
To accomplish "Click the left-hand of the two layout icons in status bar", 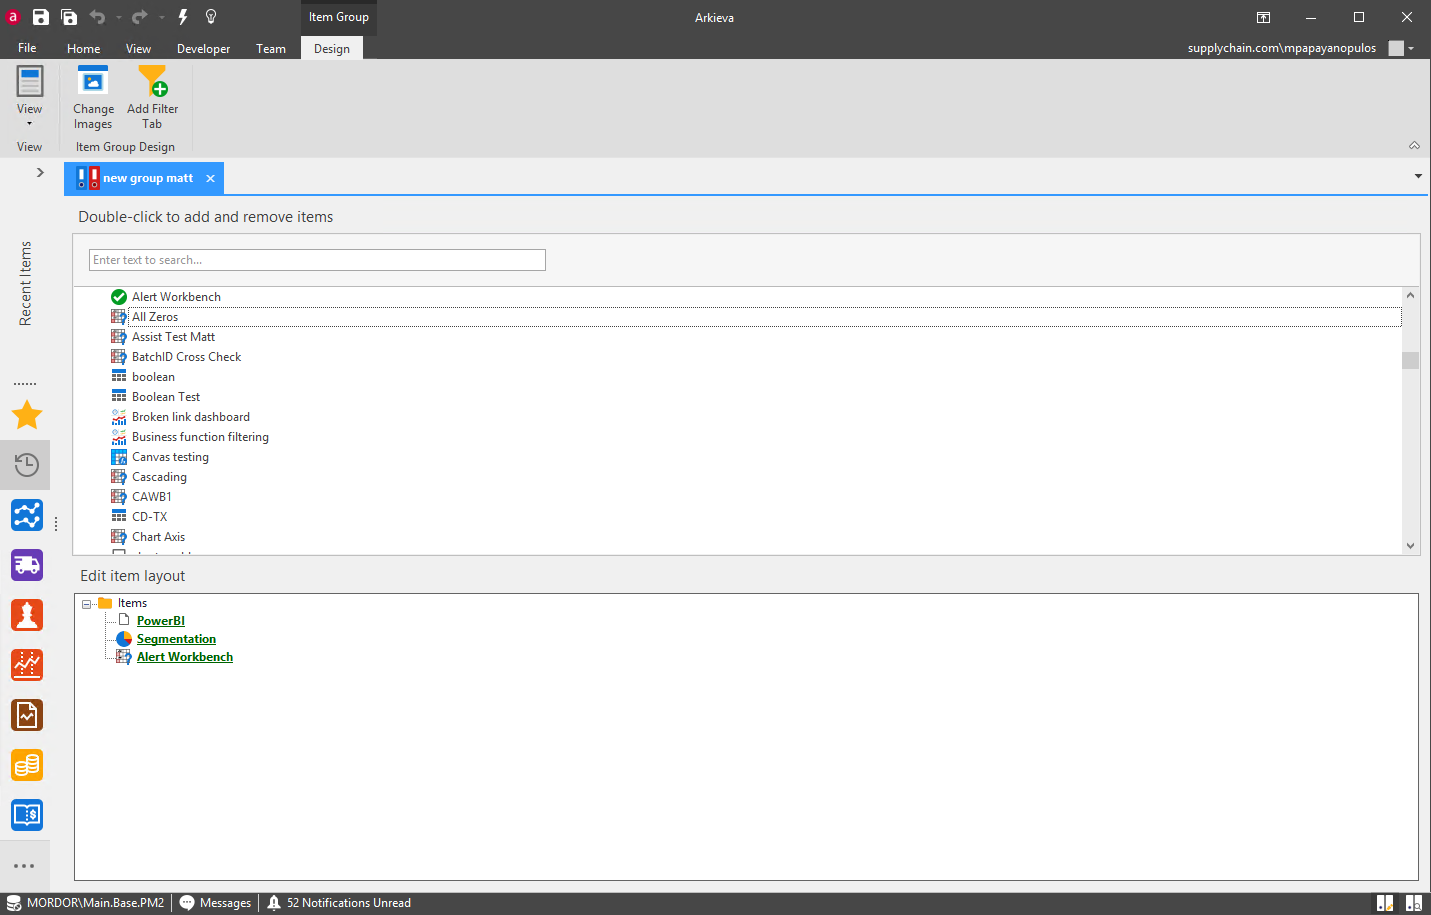I will pyautogui.click(x=1385, y=903).
